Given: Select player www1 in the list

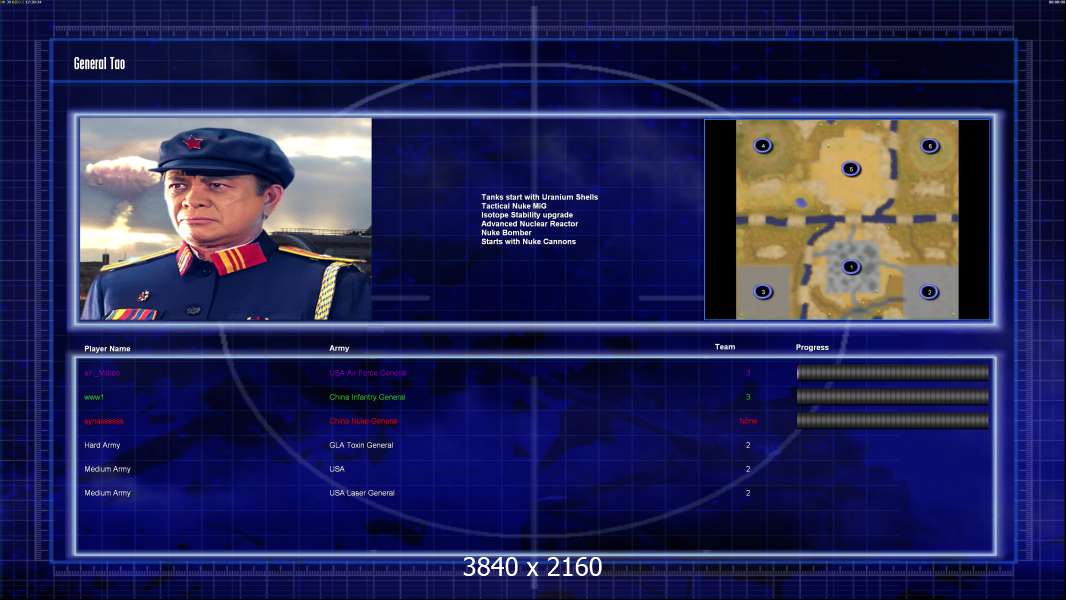Looking at the screenshot, I should pos(94,398).
